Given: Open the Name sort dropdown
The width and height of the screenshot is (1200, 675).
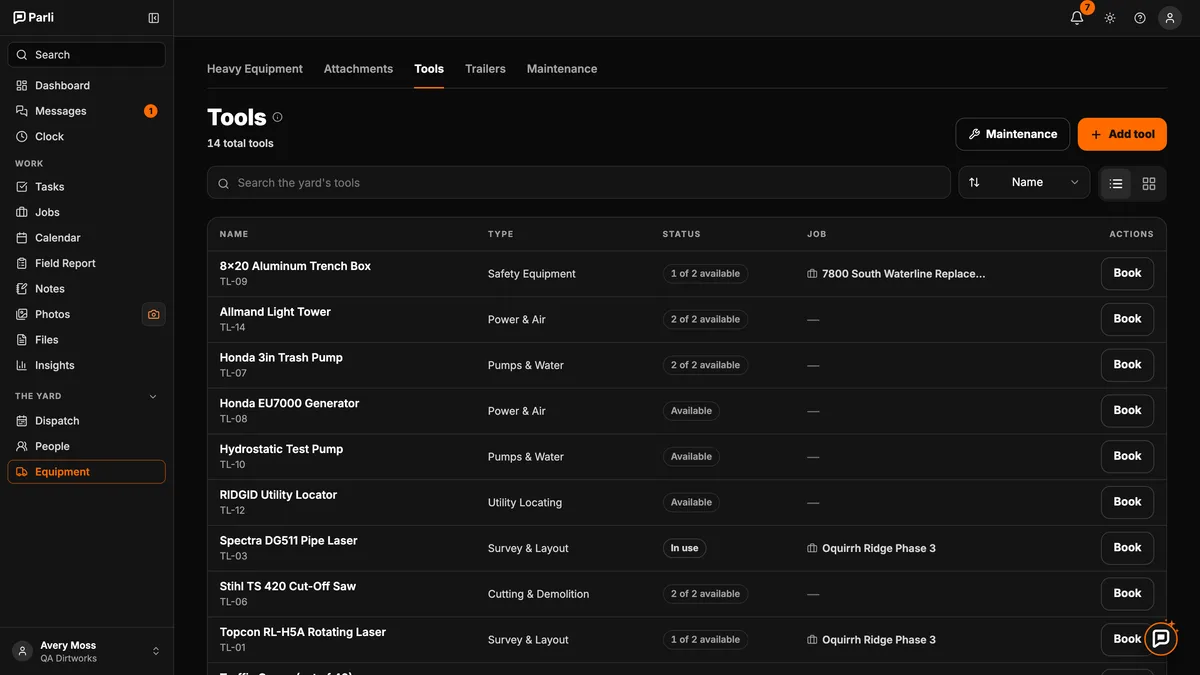Looking at the screenshot, I should [1024, 182].
